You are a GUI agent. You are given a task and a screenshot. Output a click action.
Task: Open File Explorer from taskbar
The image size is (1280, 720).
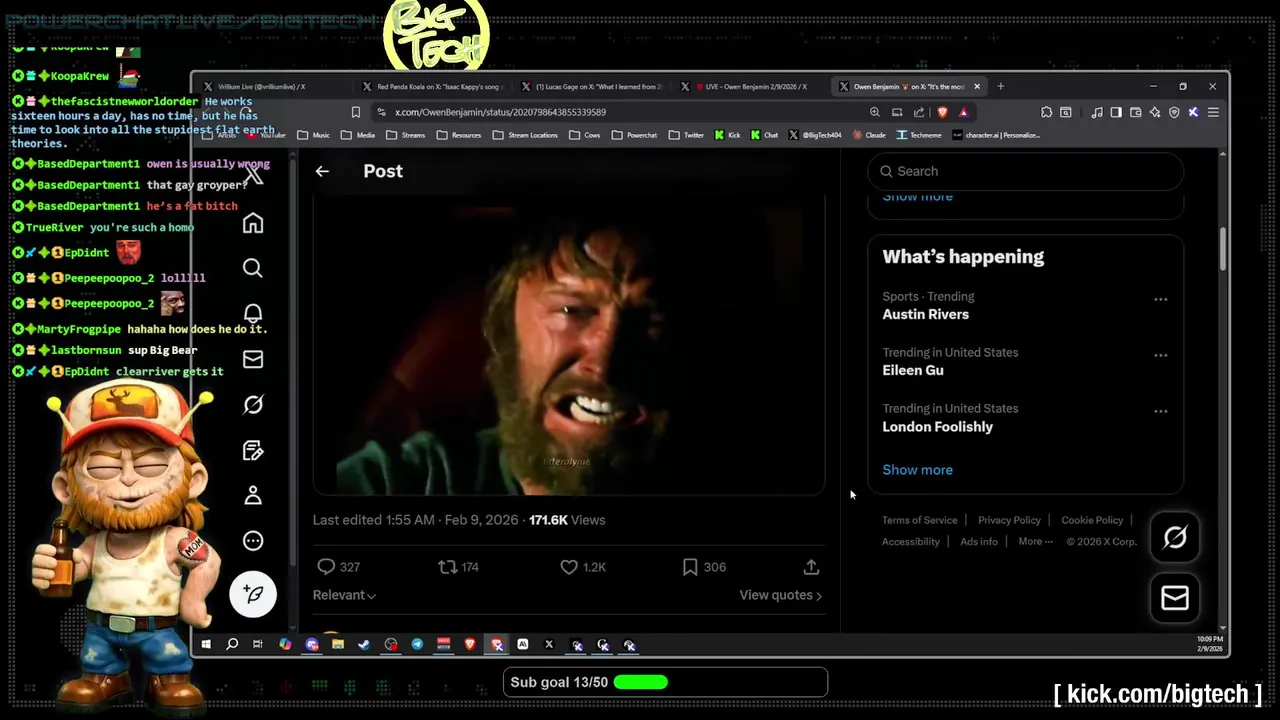tap(338, 645)
